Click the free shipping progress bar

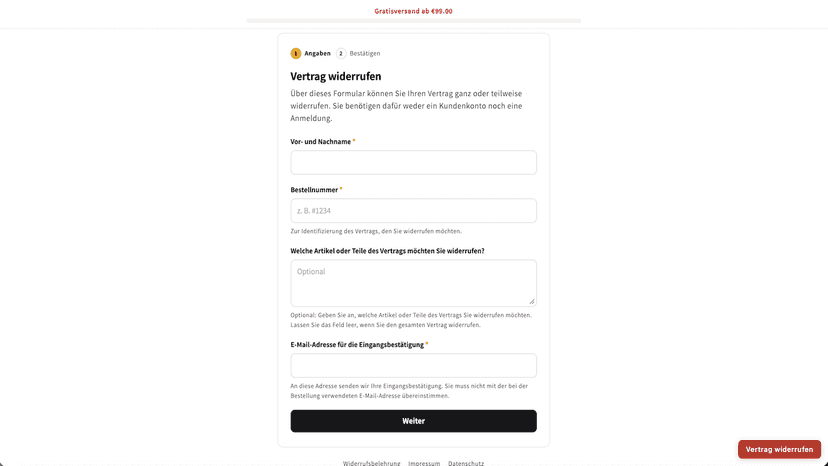tap(413, 21)
